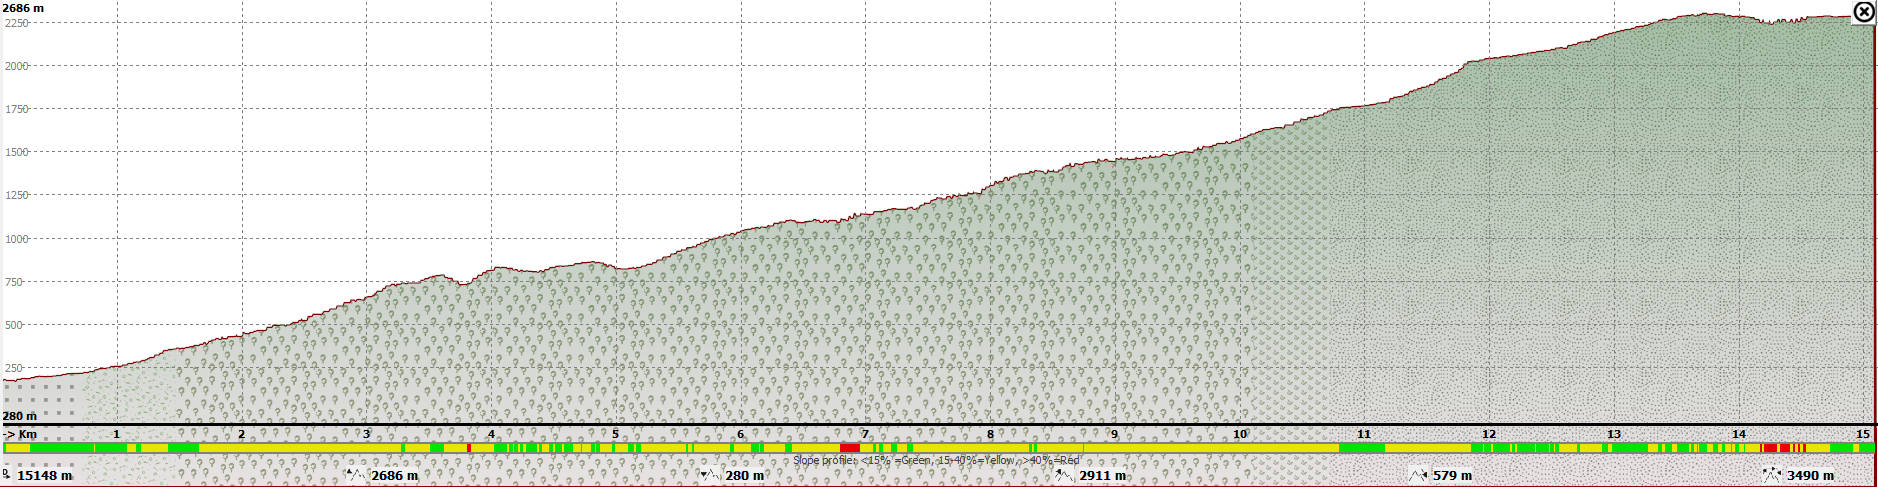Click the red steep slope segment near km 7

click(849, 448)
